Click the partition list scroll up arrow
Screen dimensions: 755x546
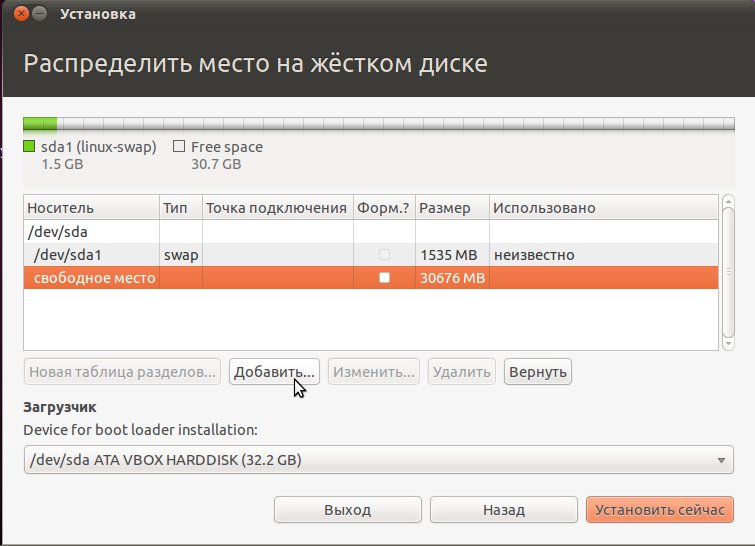729,201
